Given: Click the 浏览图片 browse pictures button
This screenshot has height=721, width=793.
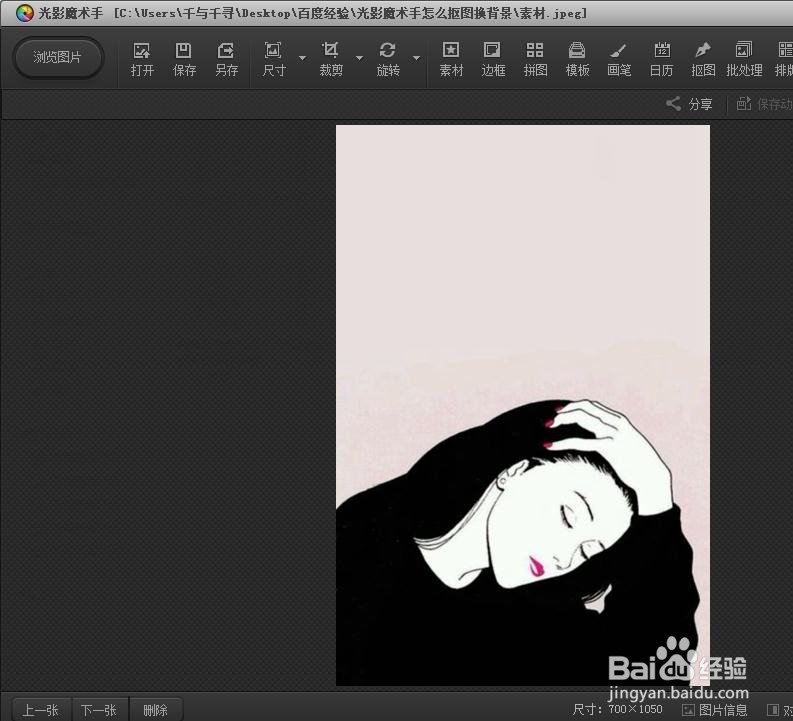Looking at the screenshot, I should coord(58,58).
